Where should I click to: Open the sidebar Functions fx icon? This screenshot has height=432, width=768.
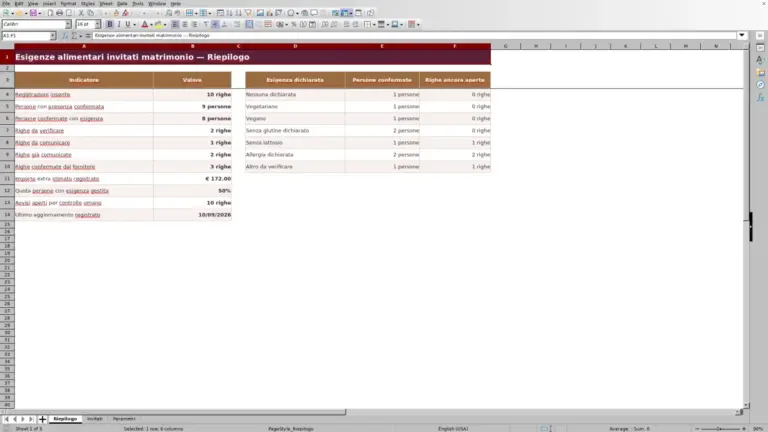pos(760,97)
